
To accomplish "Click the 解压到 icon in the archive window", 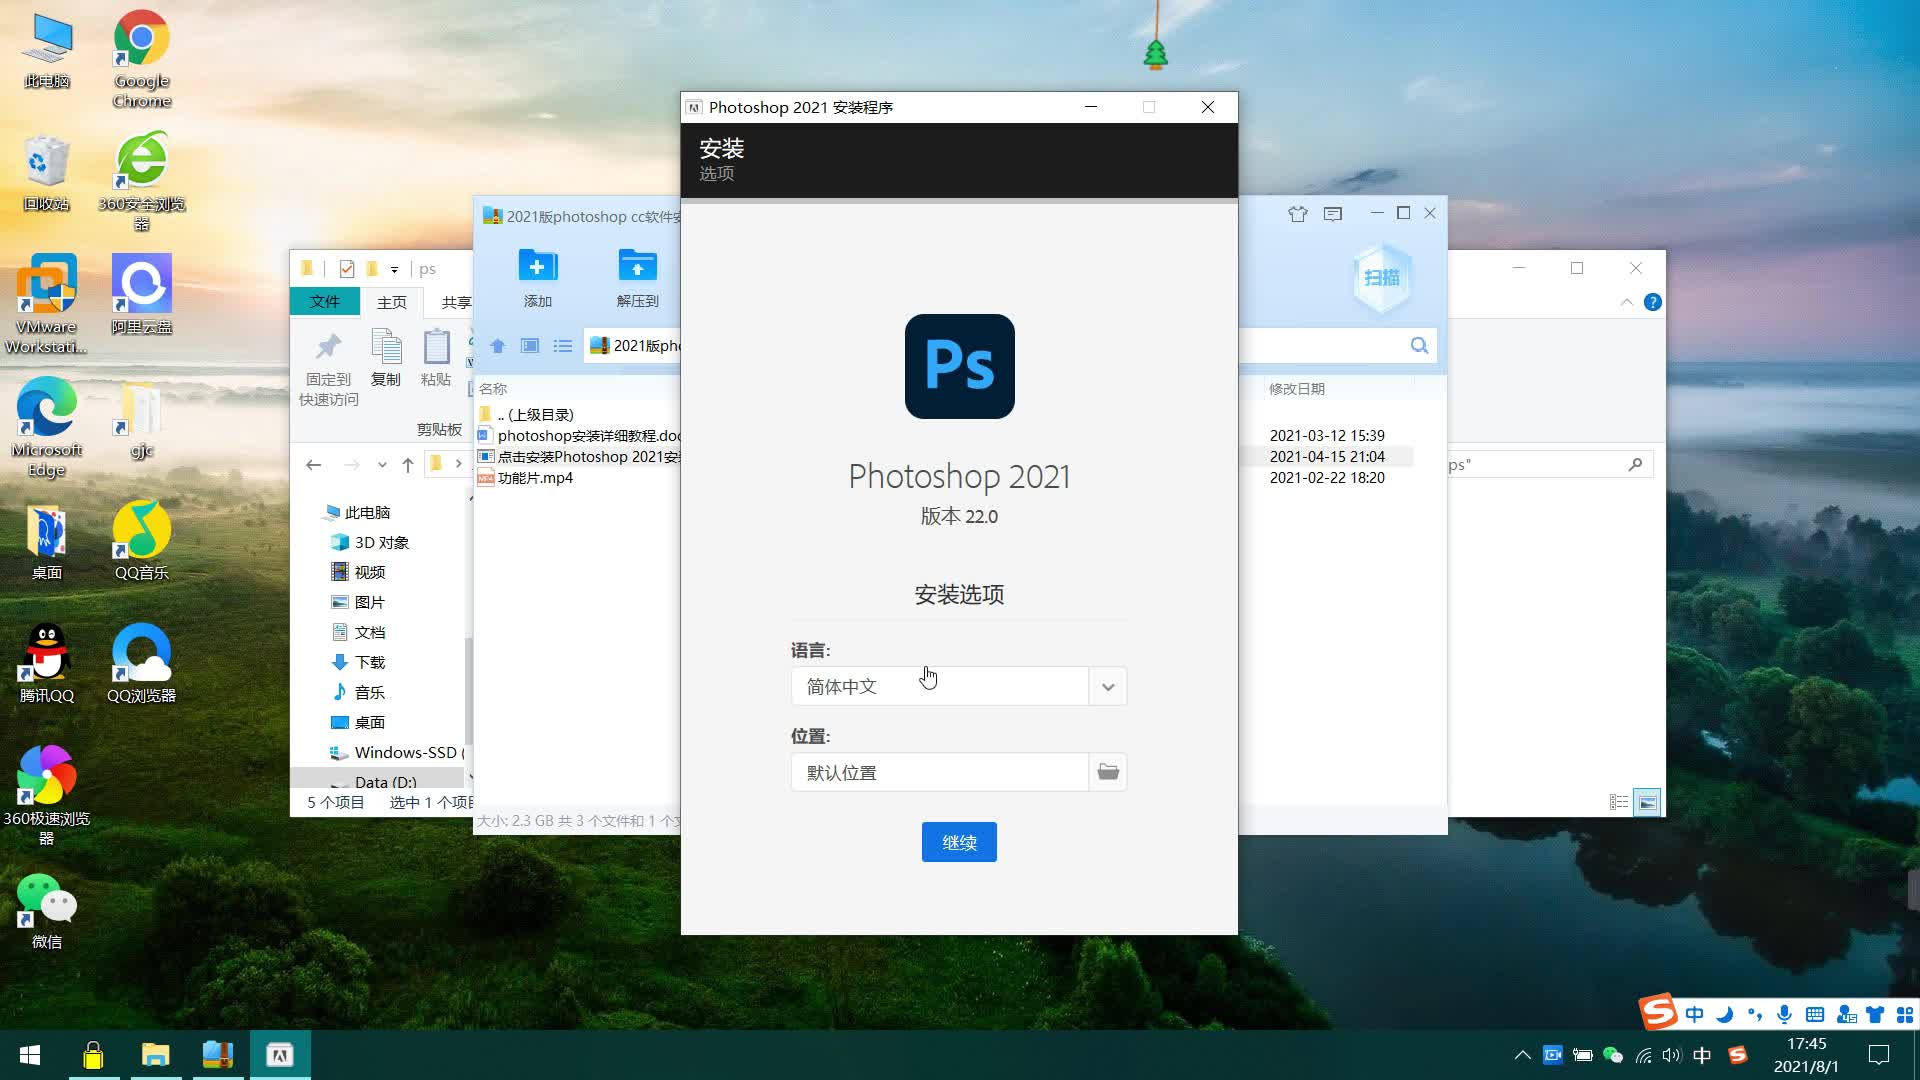I will coord(637,278).
